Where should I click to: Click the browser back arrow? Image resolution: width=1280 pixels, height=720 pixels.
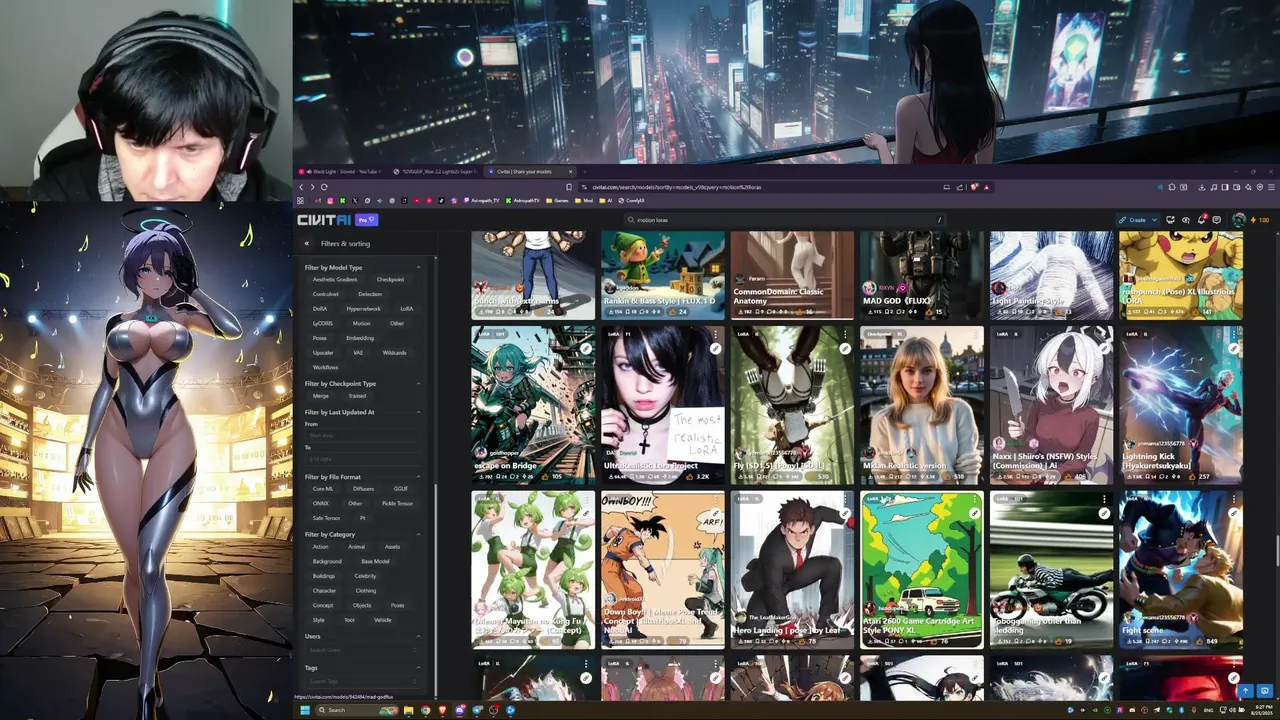pyautogui.click(x=301, y=187)
